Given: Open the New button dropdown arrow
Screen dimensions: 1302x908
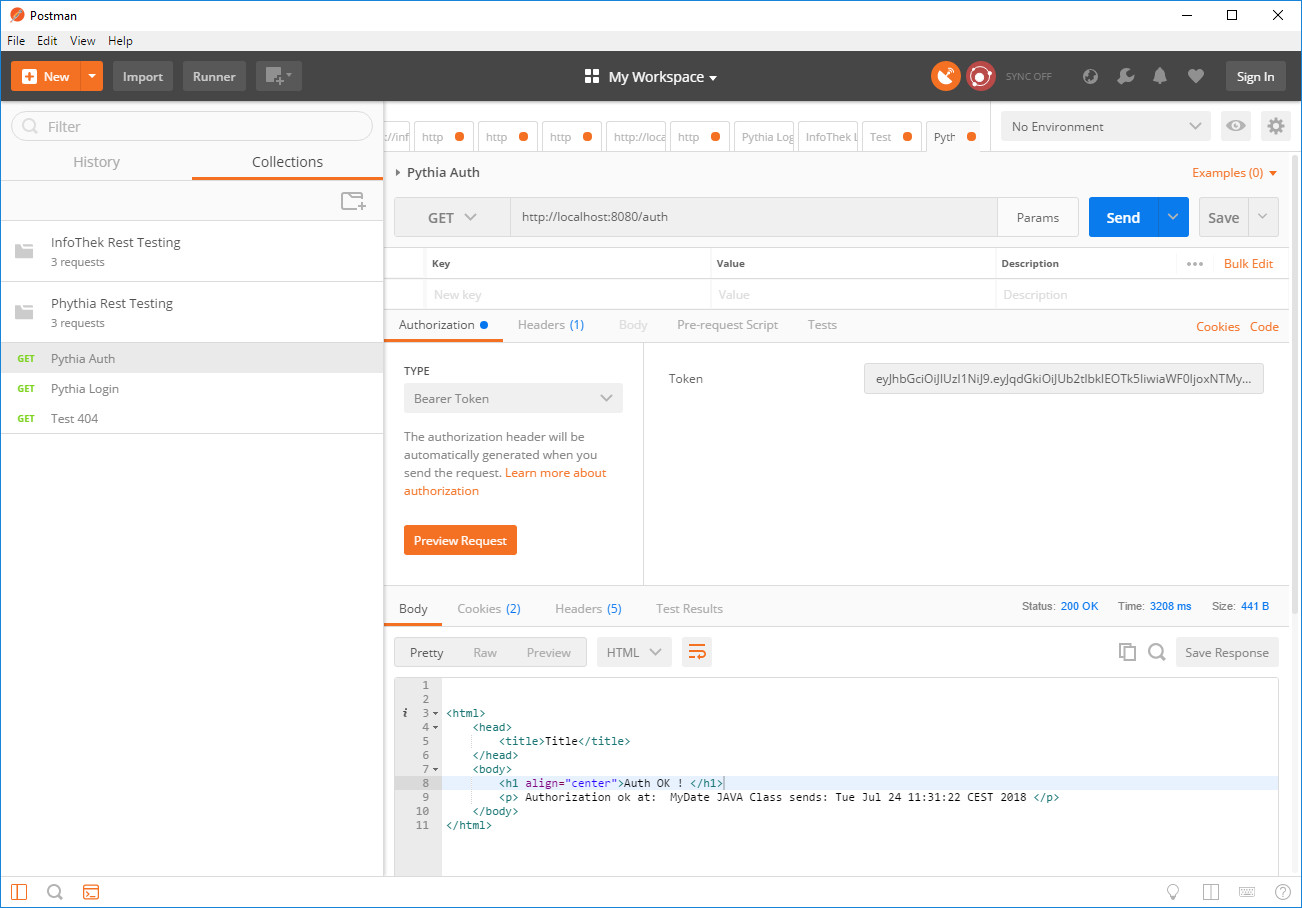Looking at the screenshot, I should pyautogui.click(x=92, y=76).
